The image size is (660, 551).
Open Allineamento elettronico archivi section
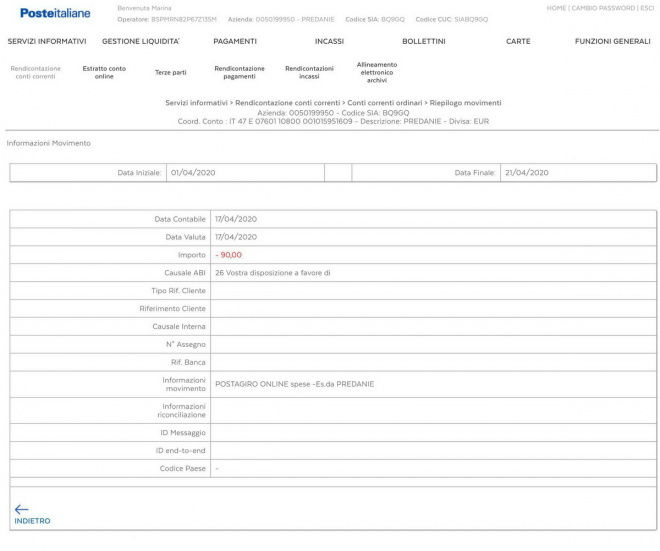pyautogui.click(x=376, y=72)
